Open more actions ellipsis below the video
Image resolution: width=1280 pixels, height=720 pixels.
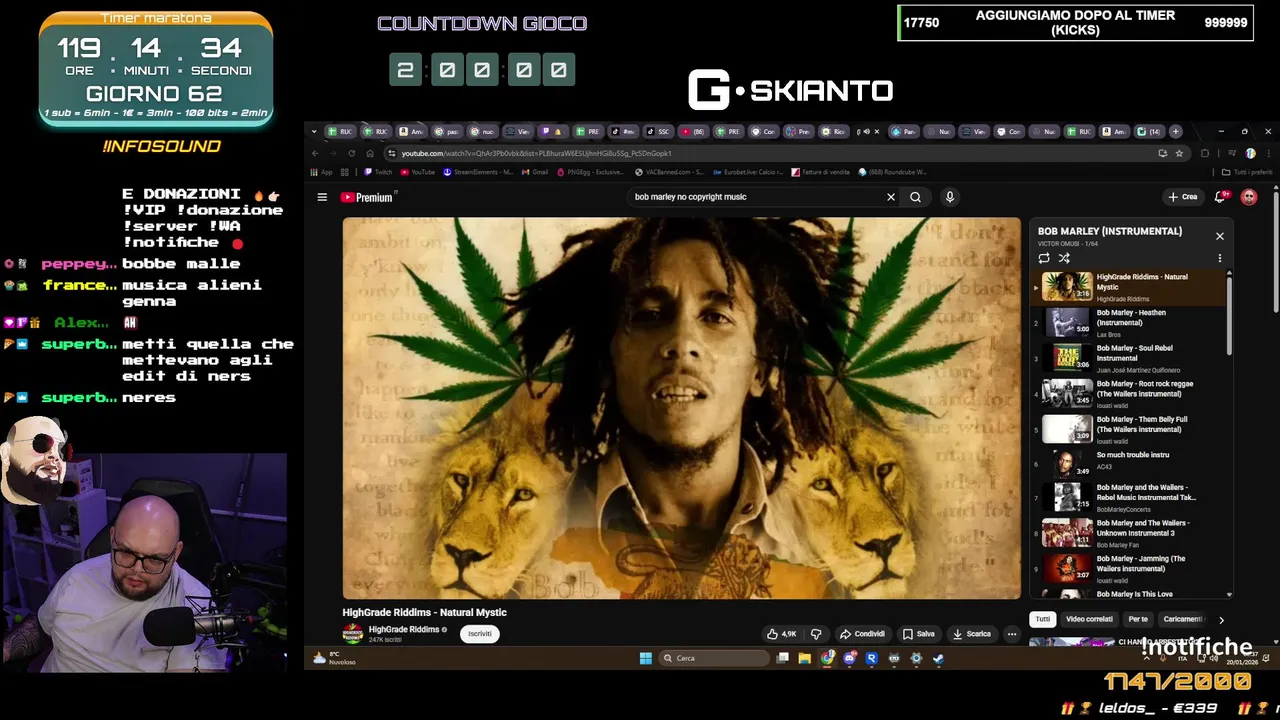pyautogui.click(x=1012, y=634)
